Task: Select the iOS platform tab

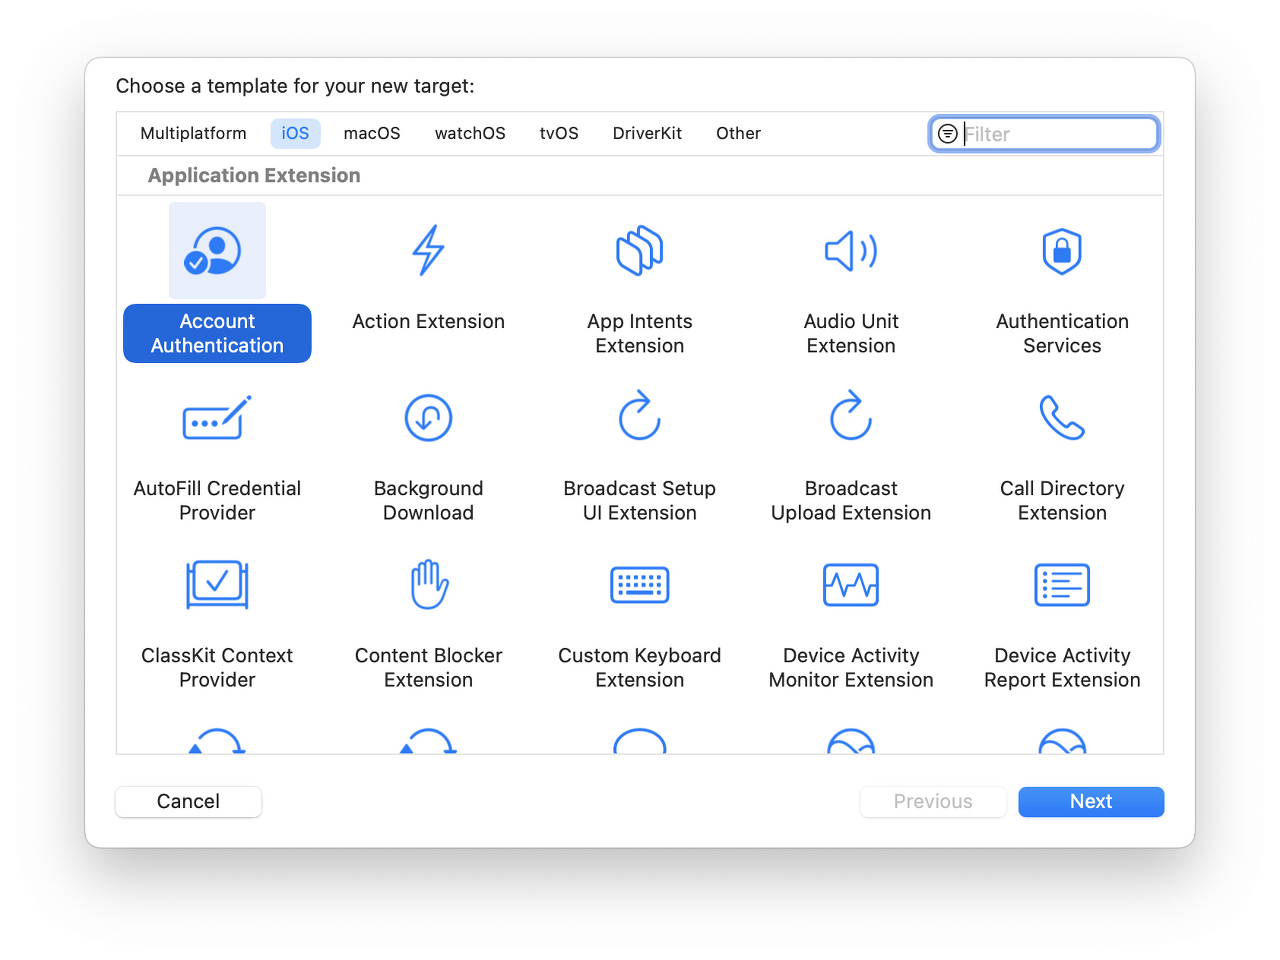Action: coord(295,133)
